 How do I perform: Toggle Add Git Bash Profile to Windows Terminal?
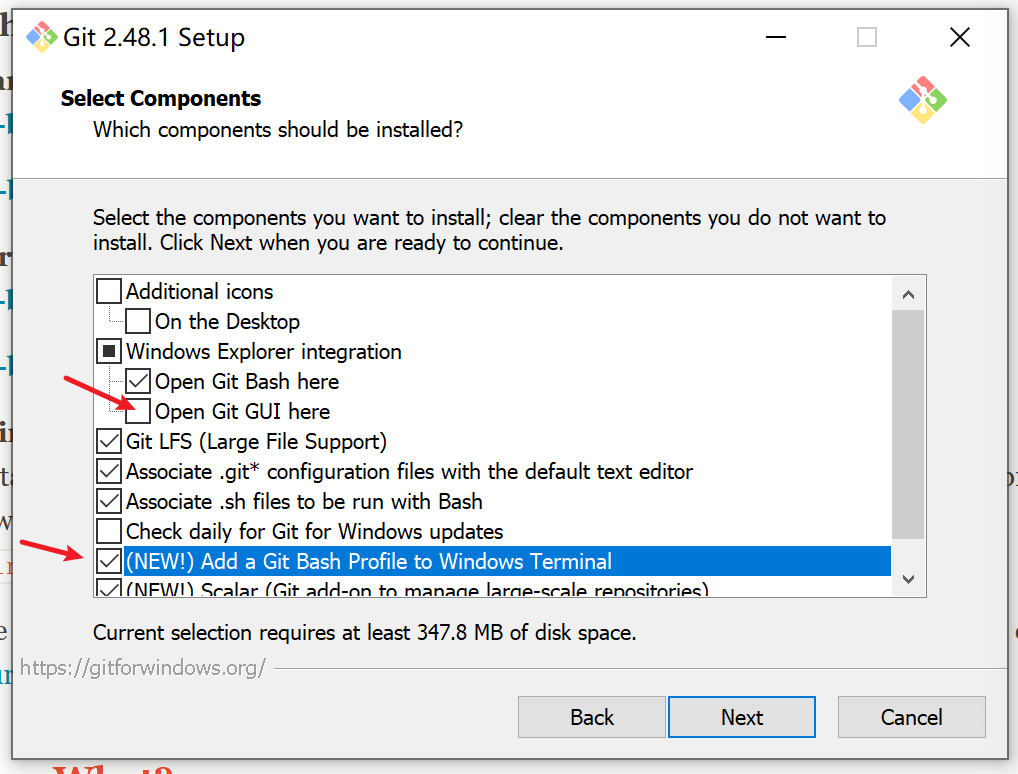108,561
